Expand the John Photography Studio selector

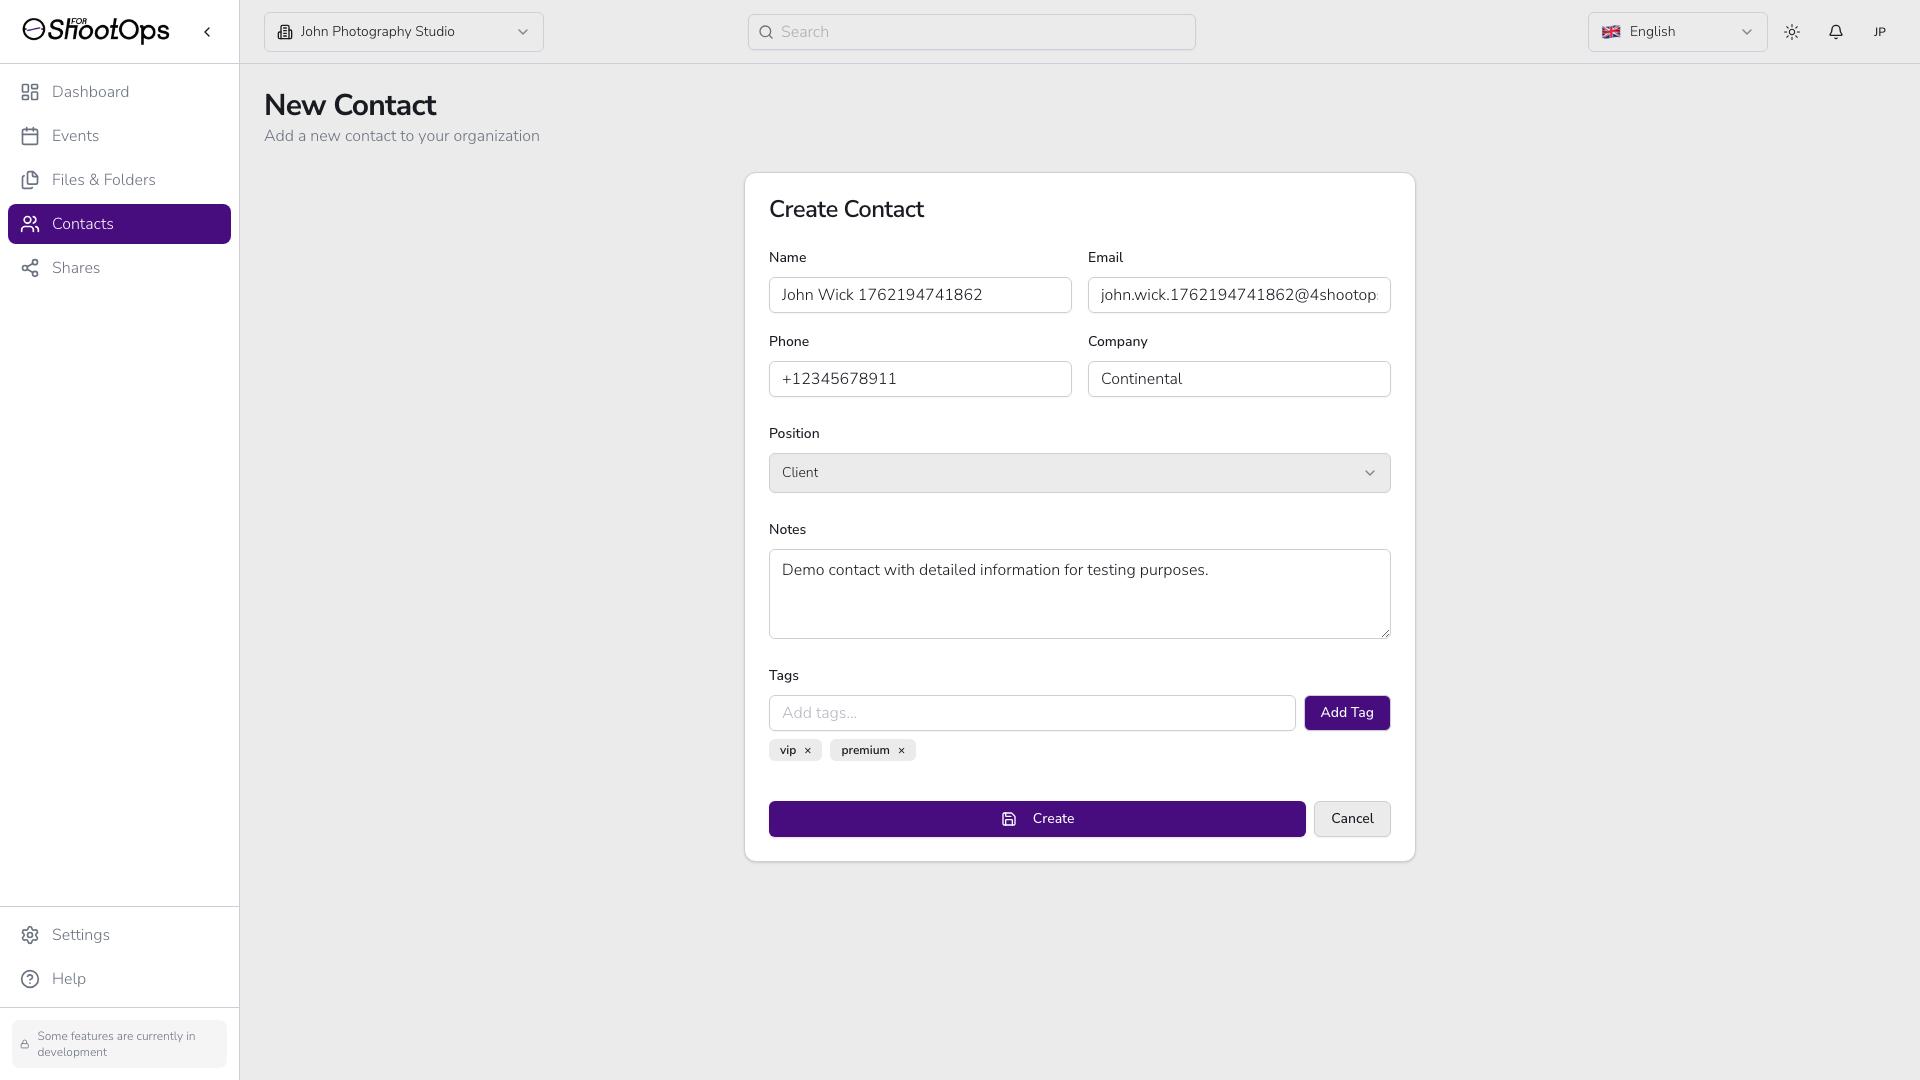[x=403, y=32]
